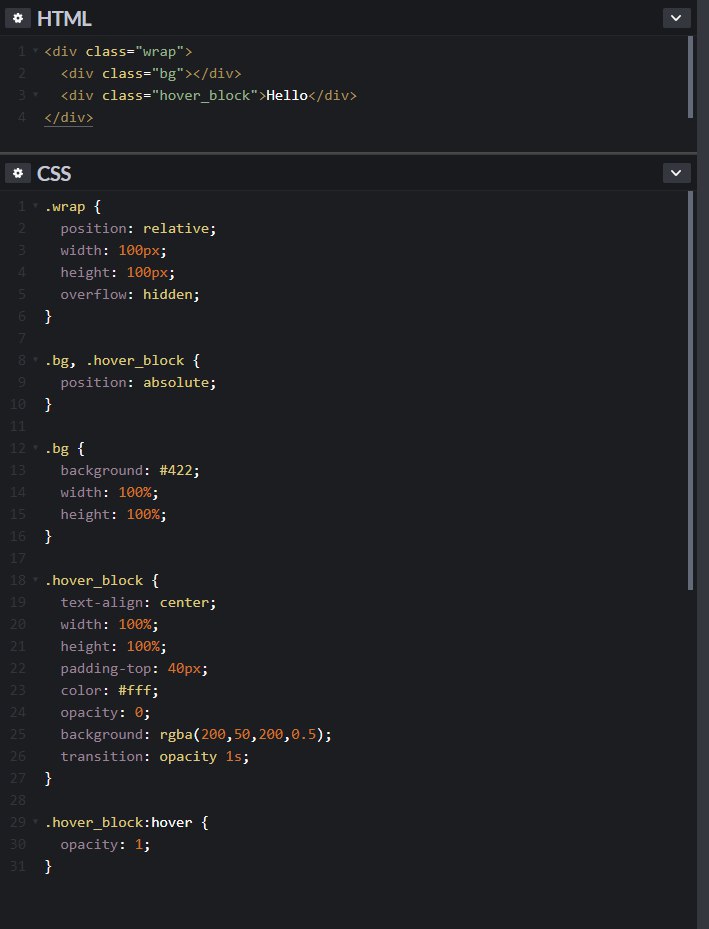Click the HTML editor vertical scrollbar
Viewport: 709px width, 929px height.
[690, 77]
